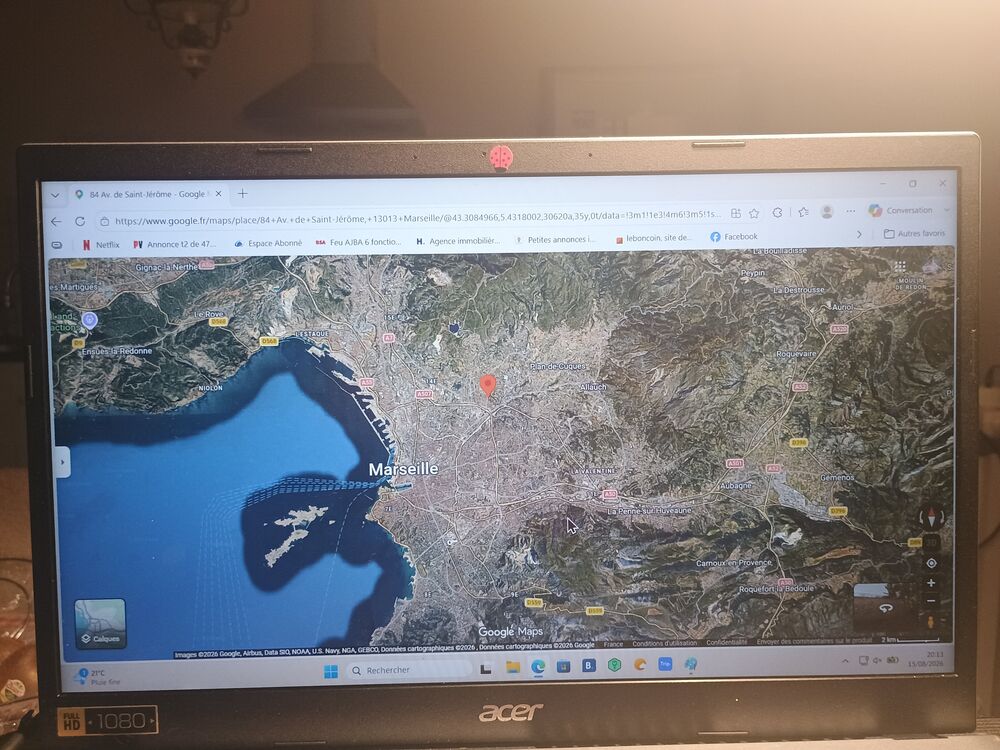Viewport: 1000px width, 750px height.
Task: Close the Google Maps tab
Action: (219, 193)
